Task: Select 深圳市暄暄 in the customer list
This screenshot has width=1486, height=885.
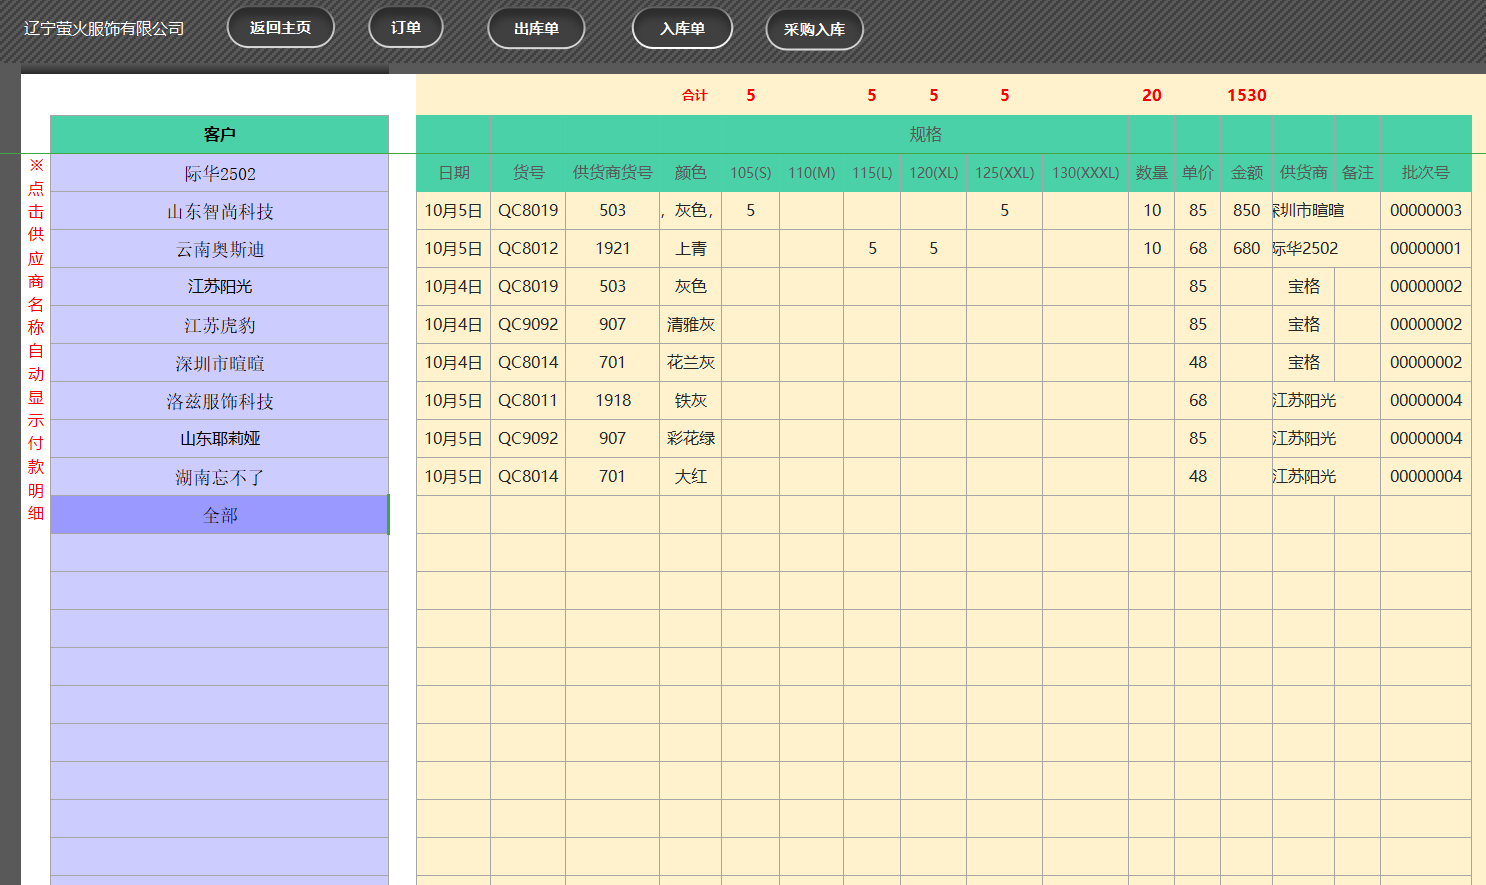Action: tap(220, 363)
